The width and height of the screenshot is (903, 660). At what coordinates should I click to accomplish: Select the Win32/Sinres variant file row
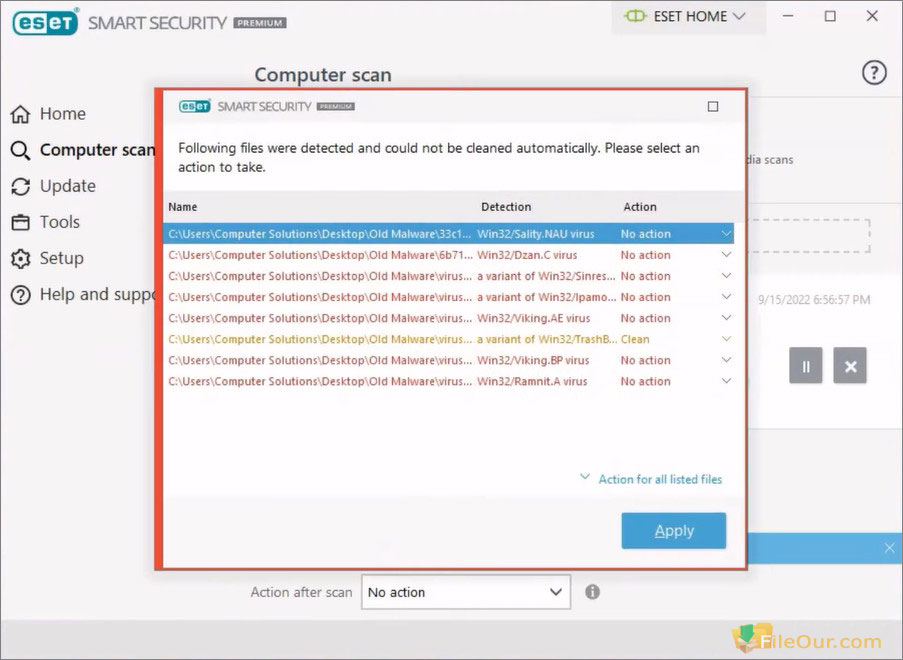pos(448,276)
